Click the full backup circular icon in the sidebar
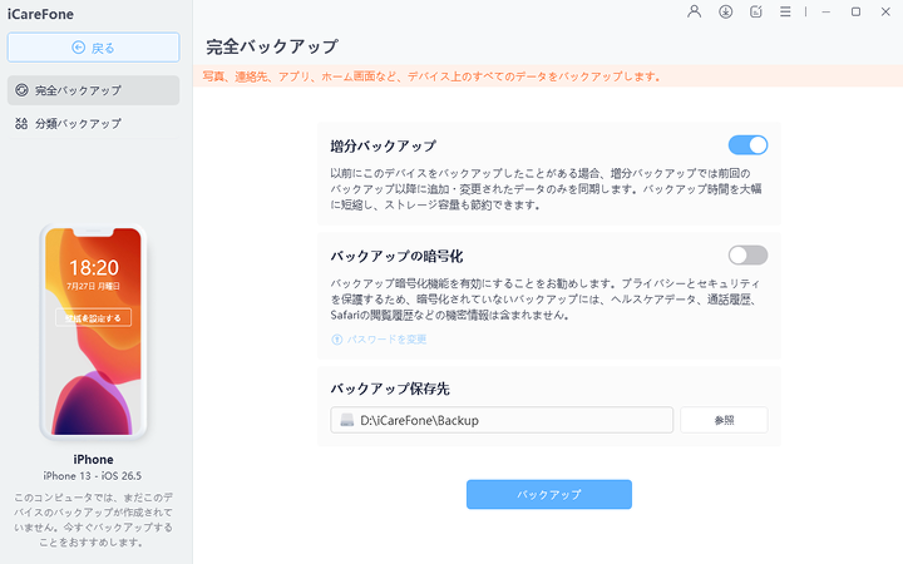Screen dimensions: 904x564 click(x=22, y=90)
